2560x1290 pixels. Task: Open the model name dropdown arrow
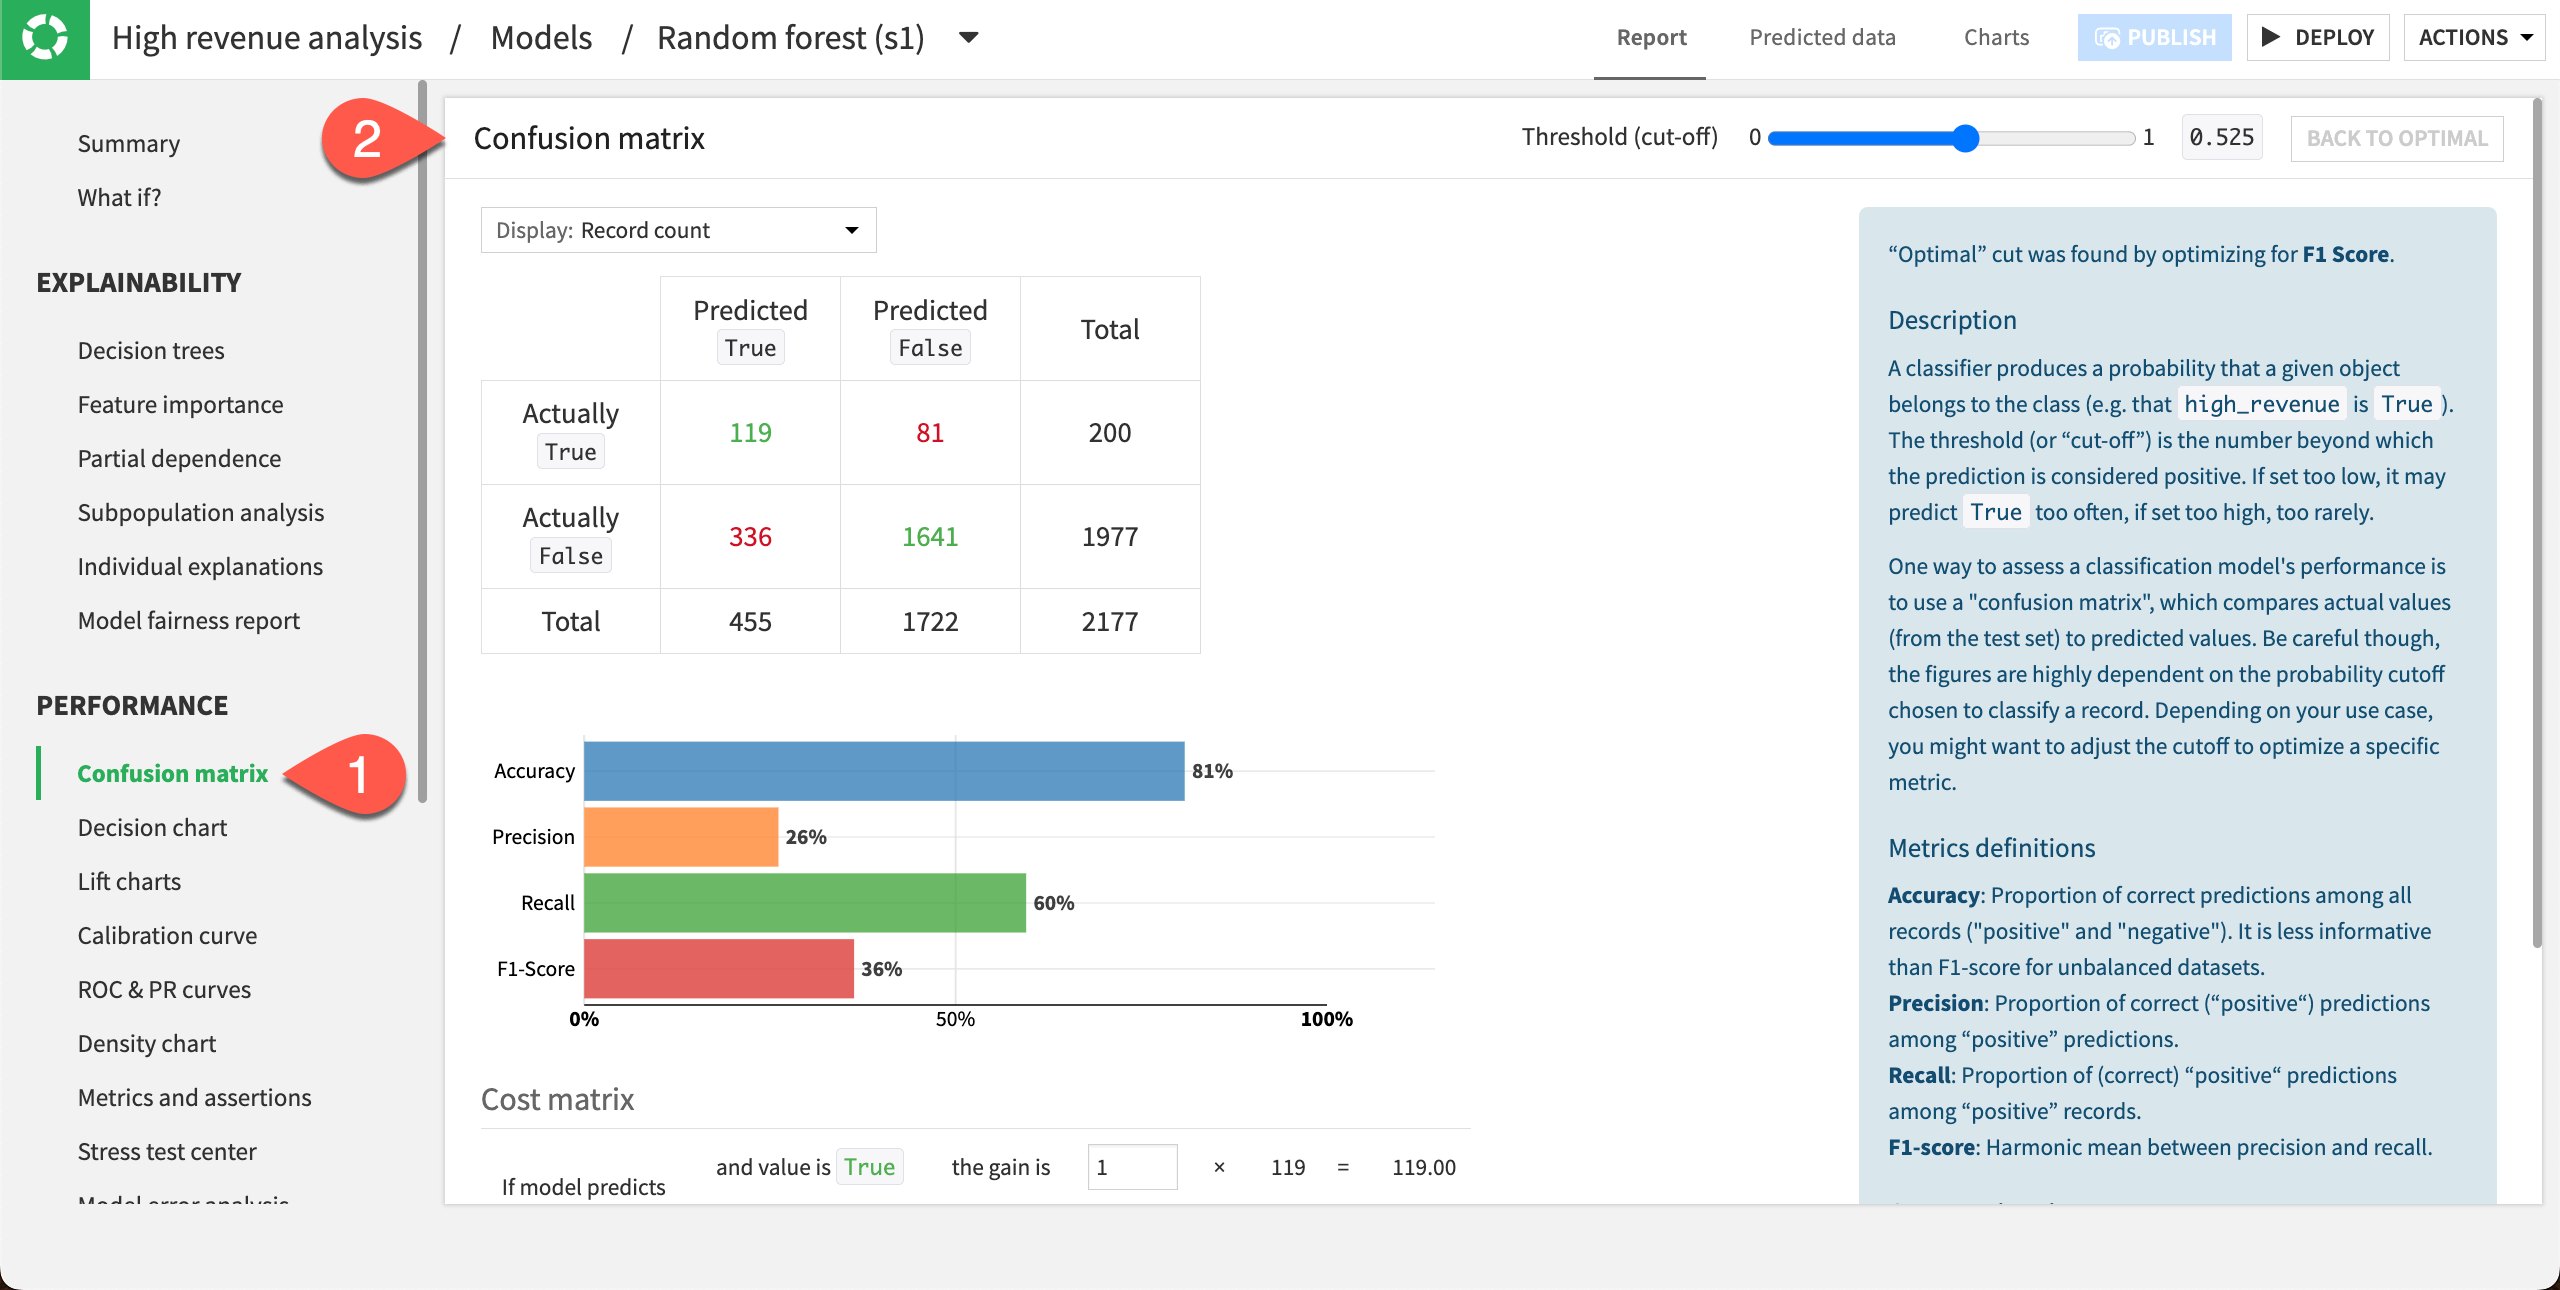coord(968,38)
